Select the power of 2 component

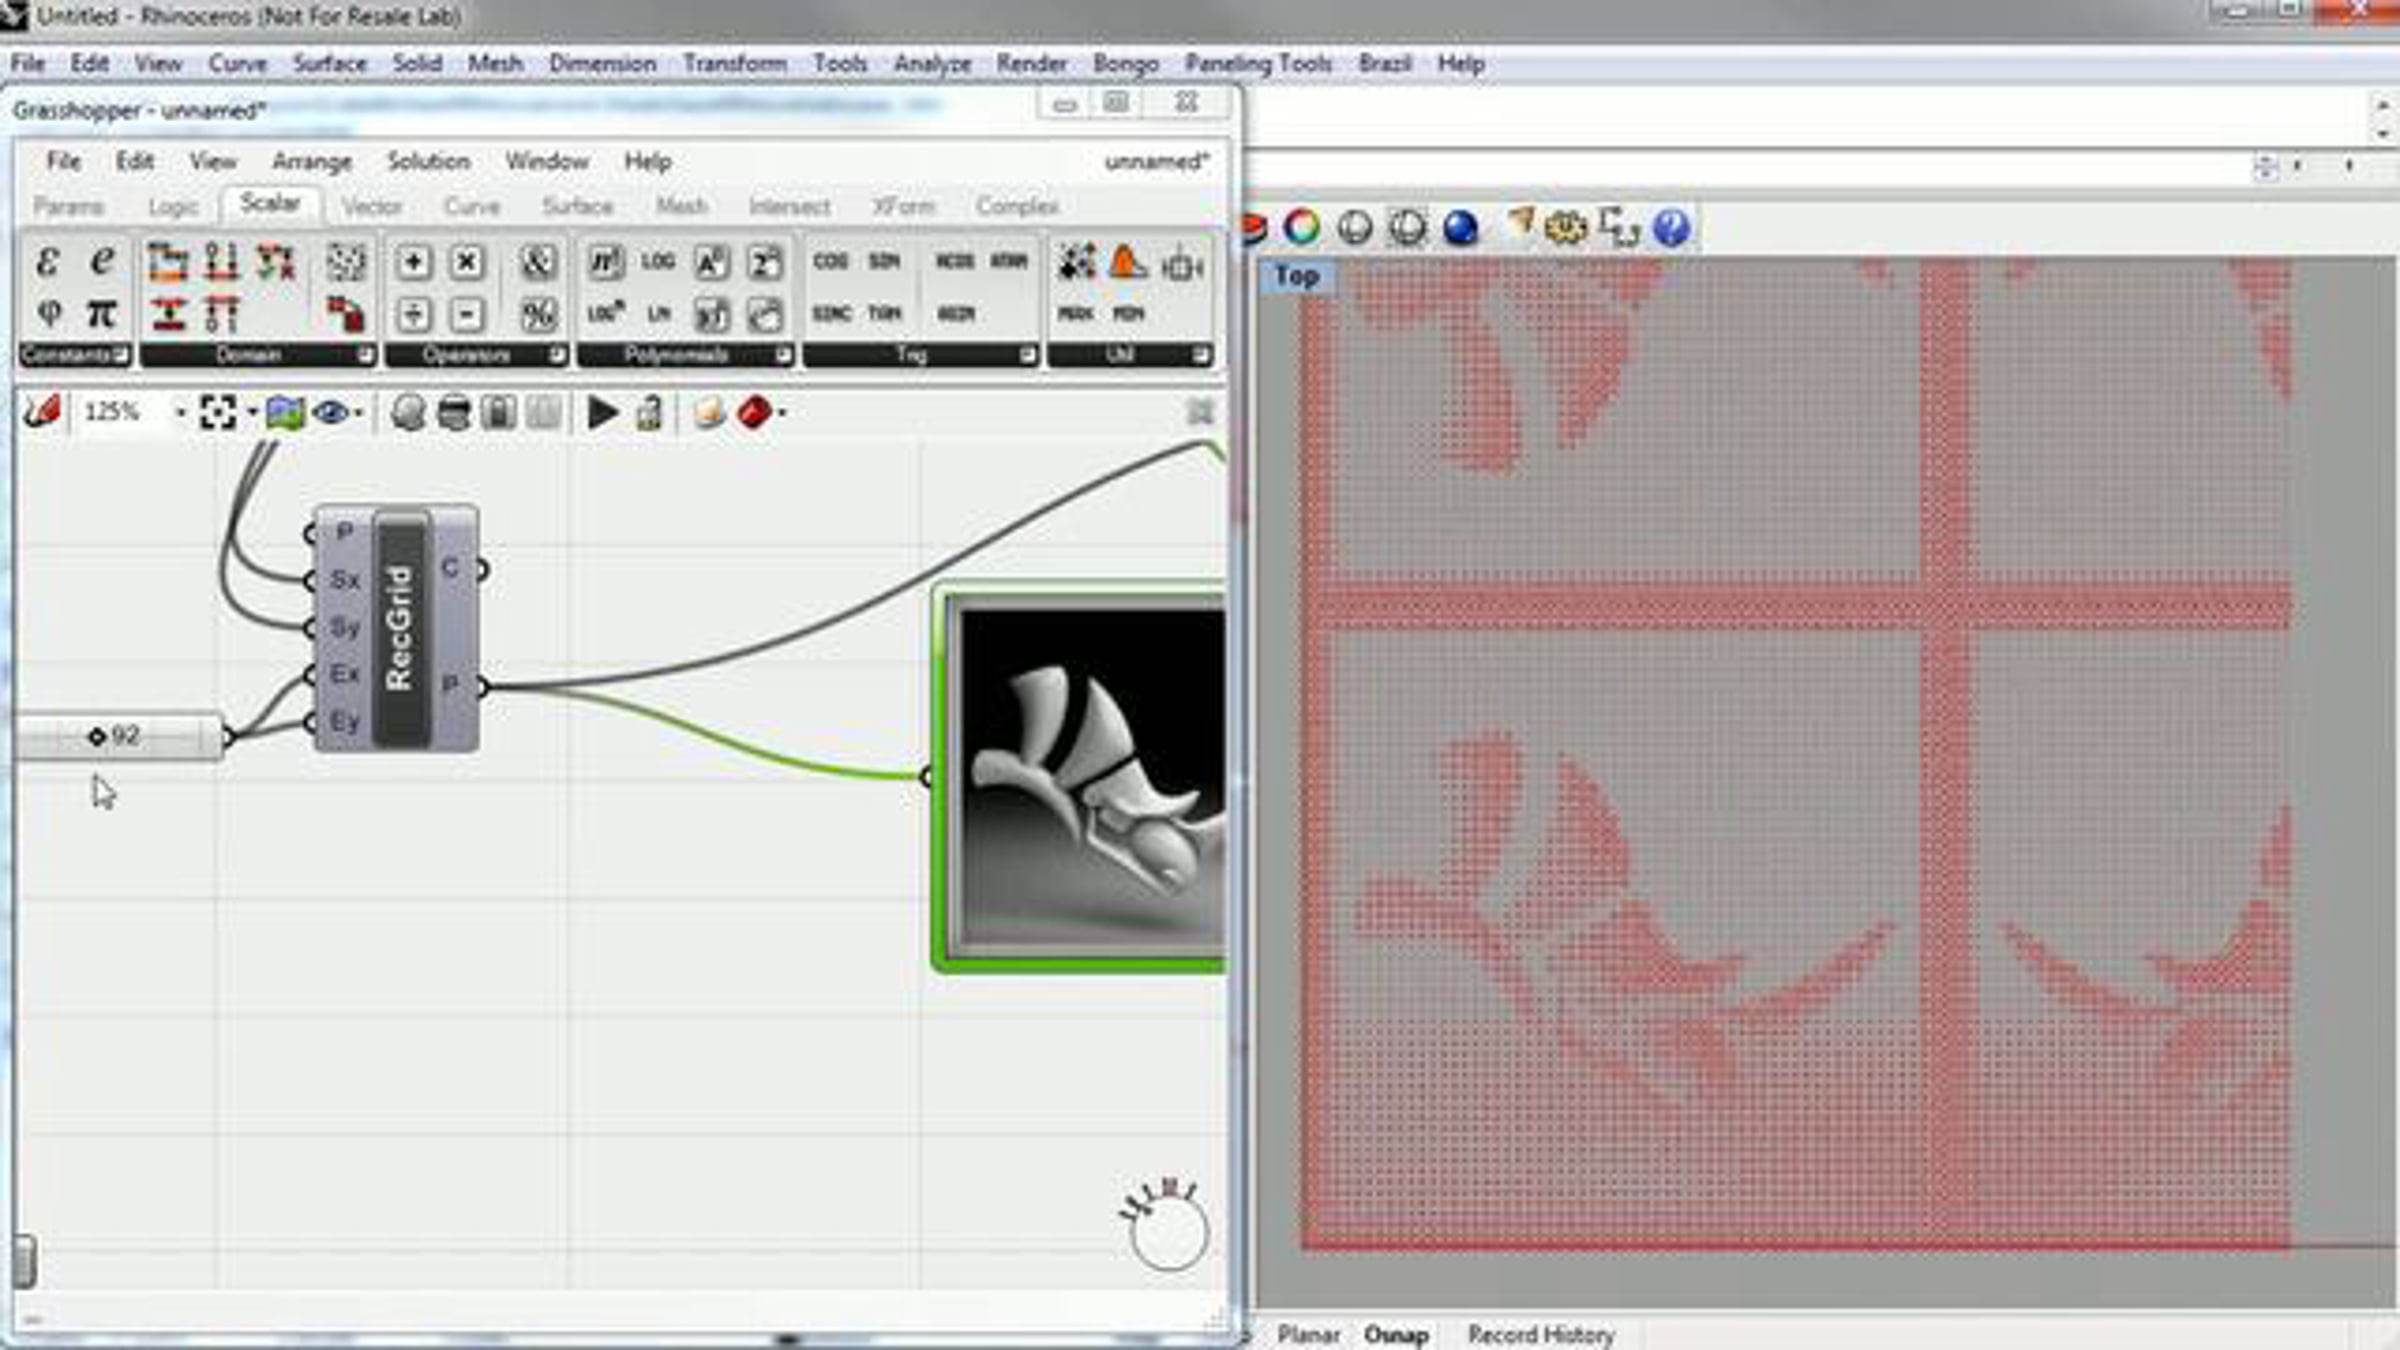(x=765, y=263)
